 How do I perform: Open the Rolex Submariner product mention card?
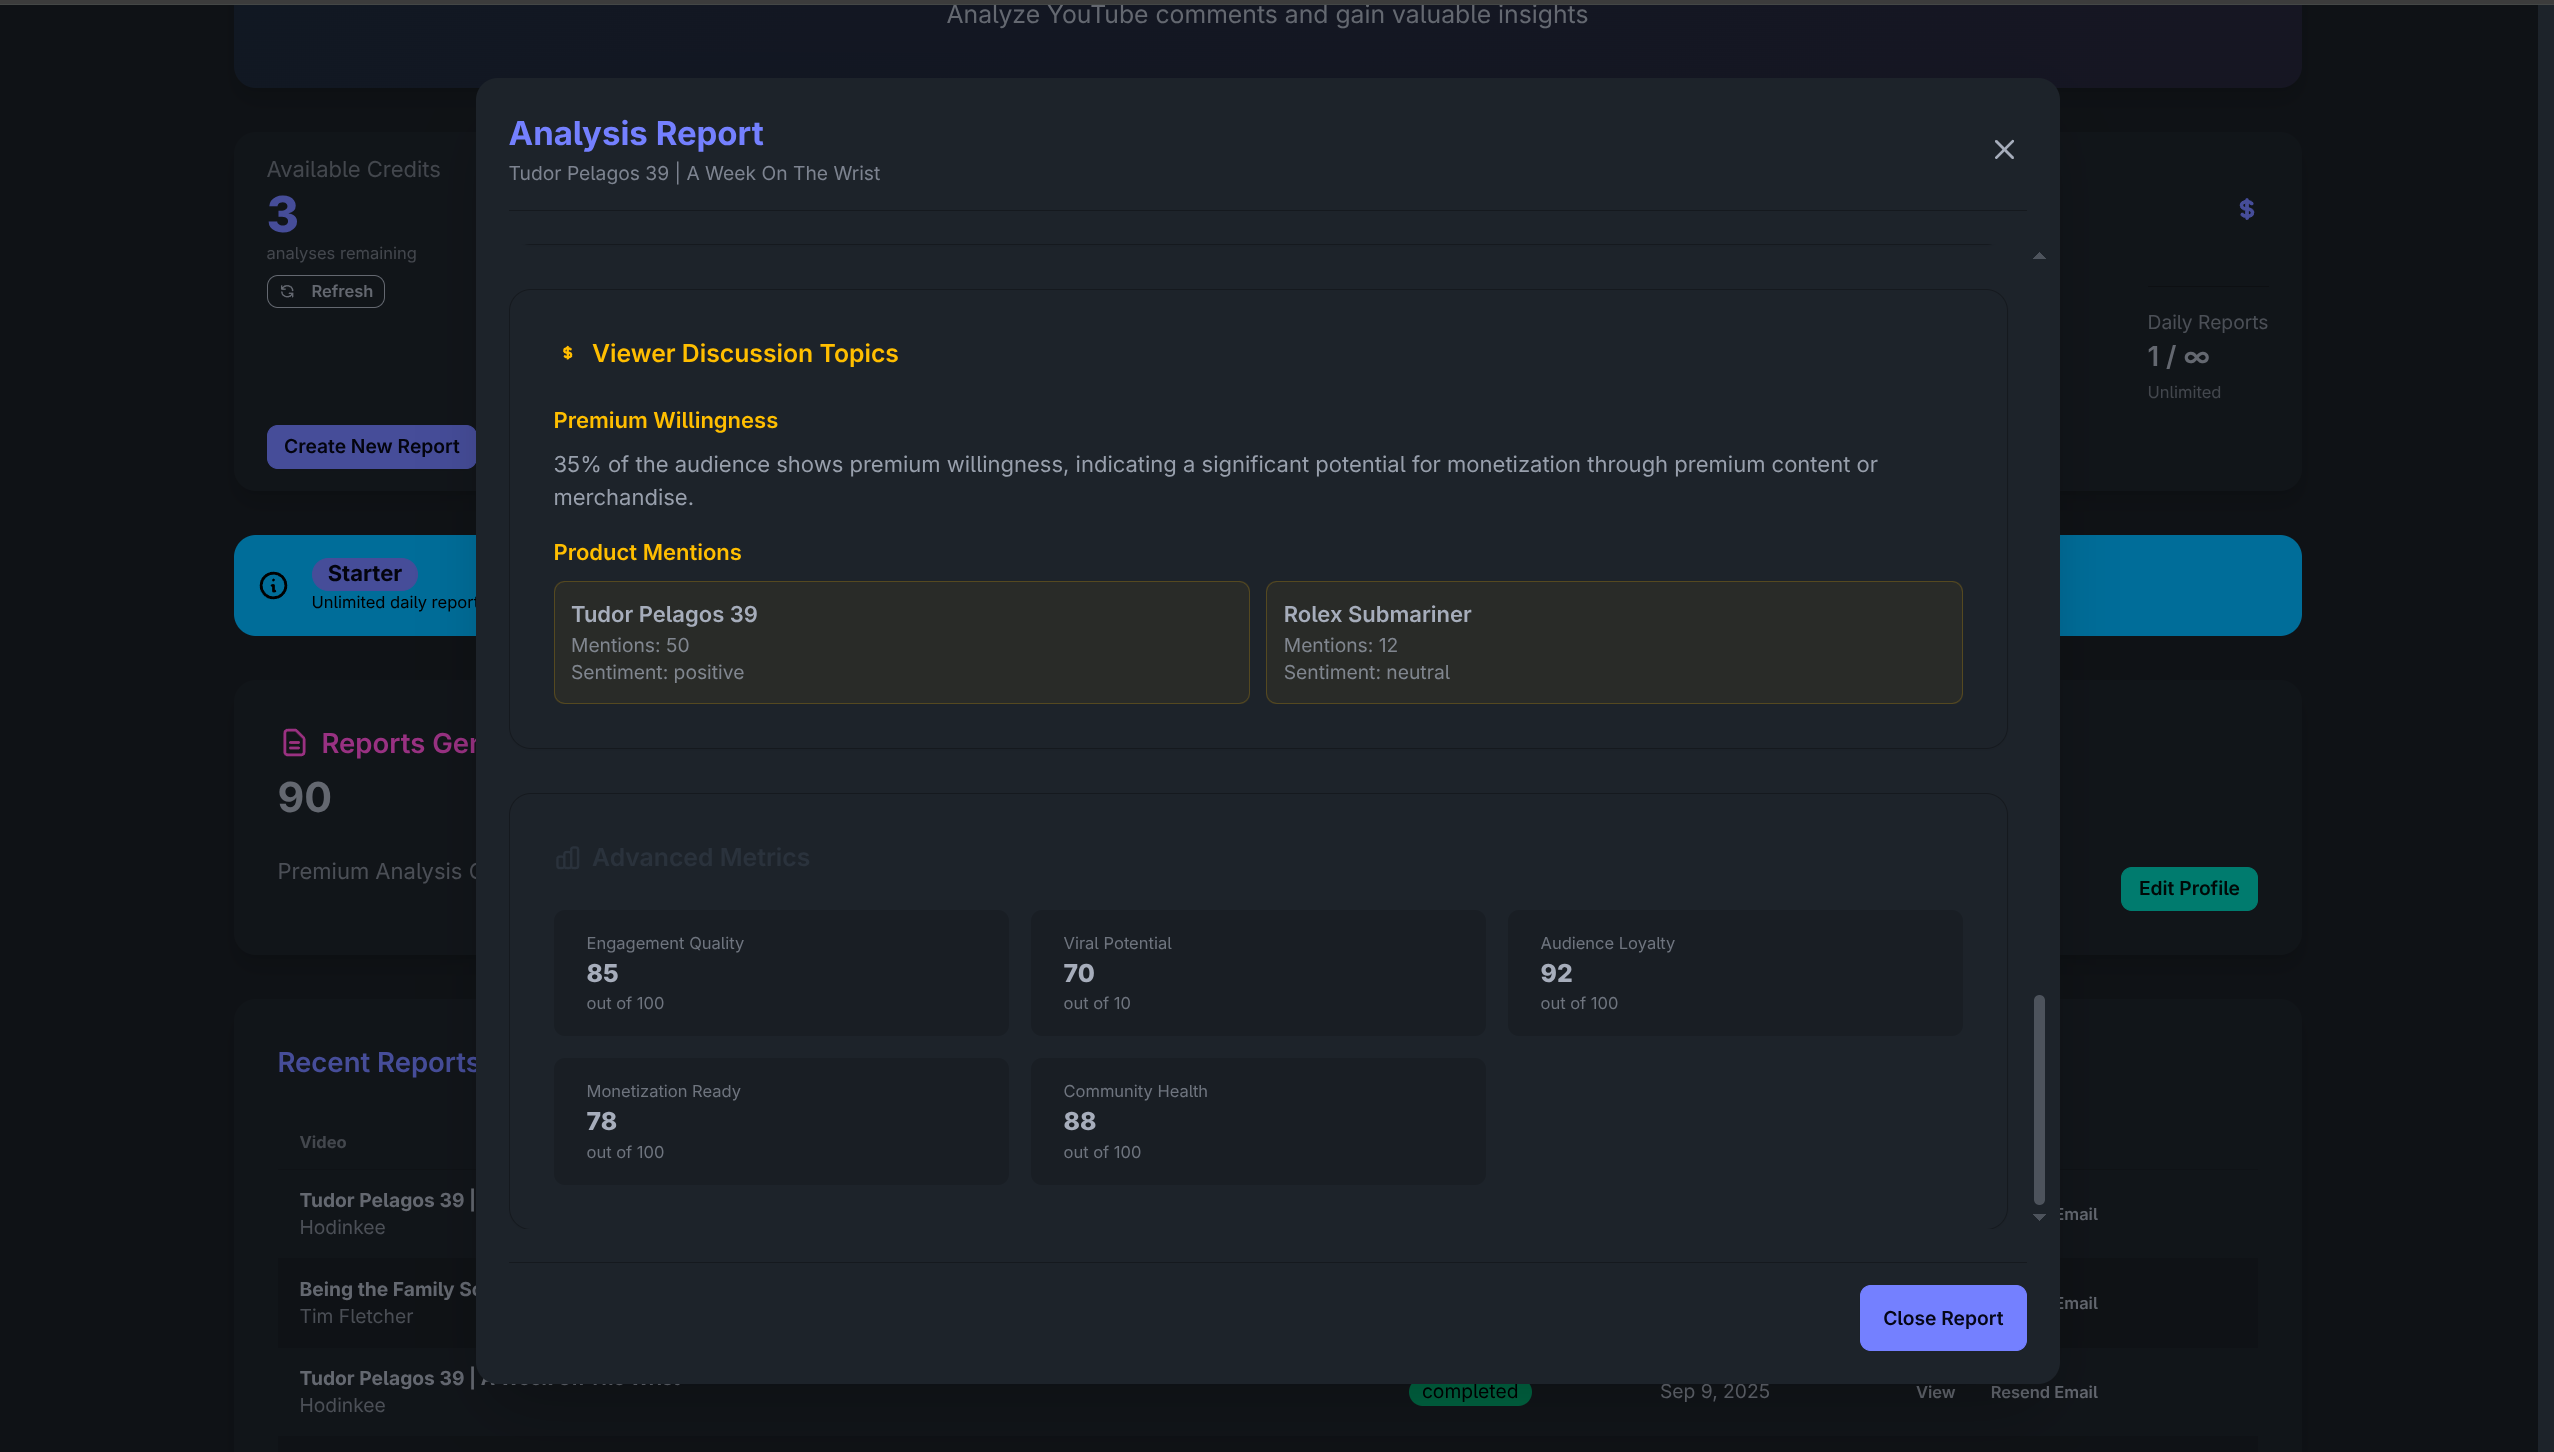(x=1613, y=642)
